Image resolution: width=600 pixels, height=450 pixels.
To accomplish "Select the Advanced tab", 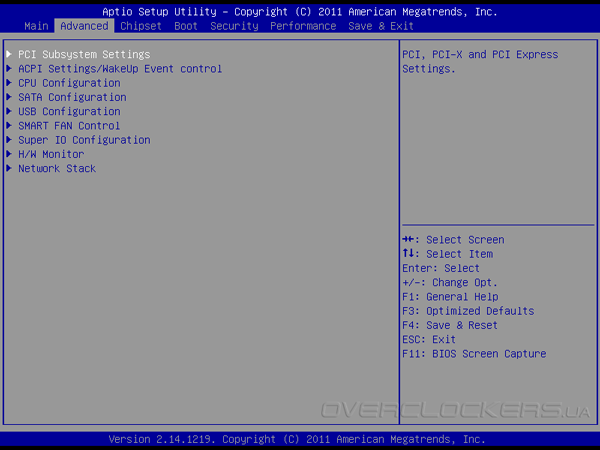I will 84,26.
